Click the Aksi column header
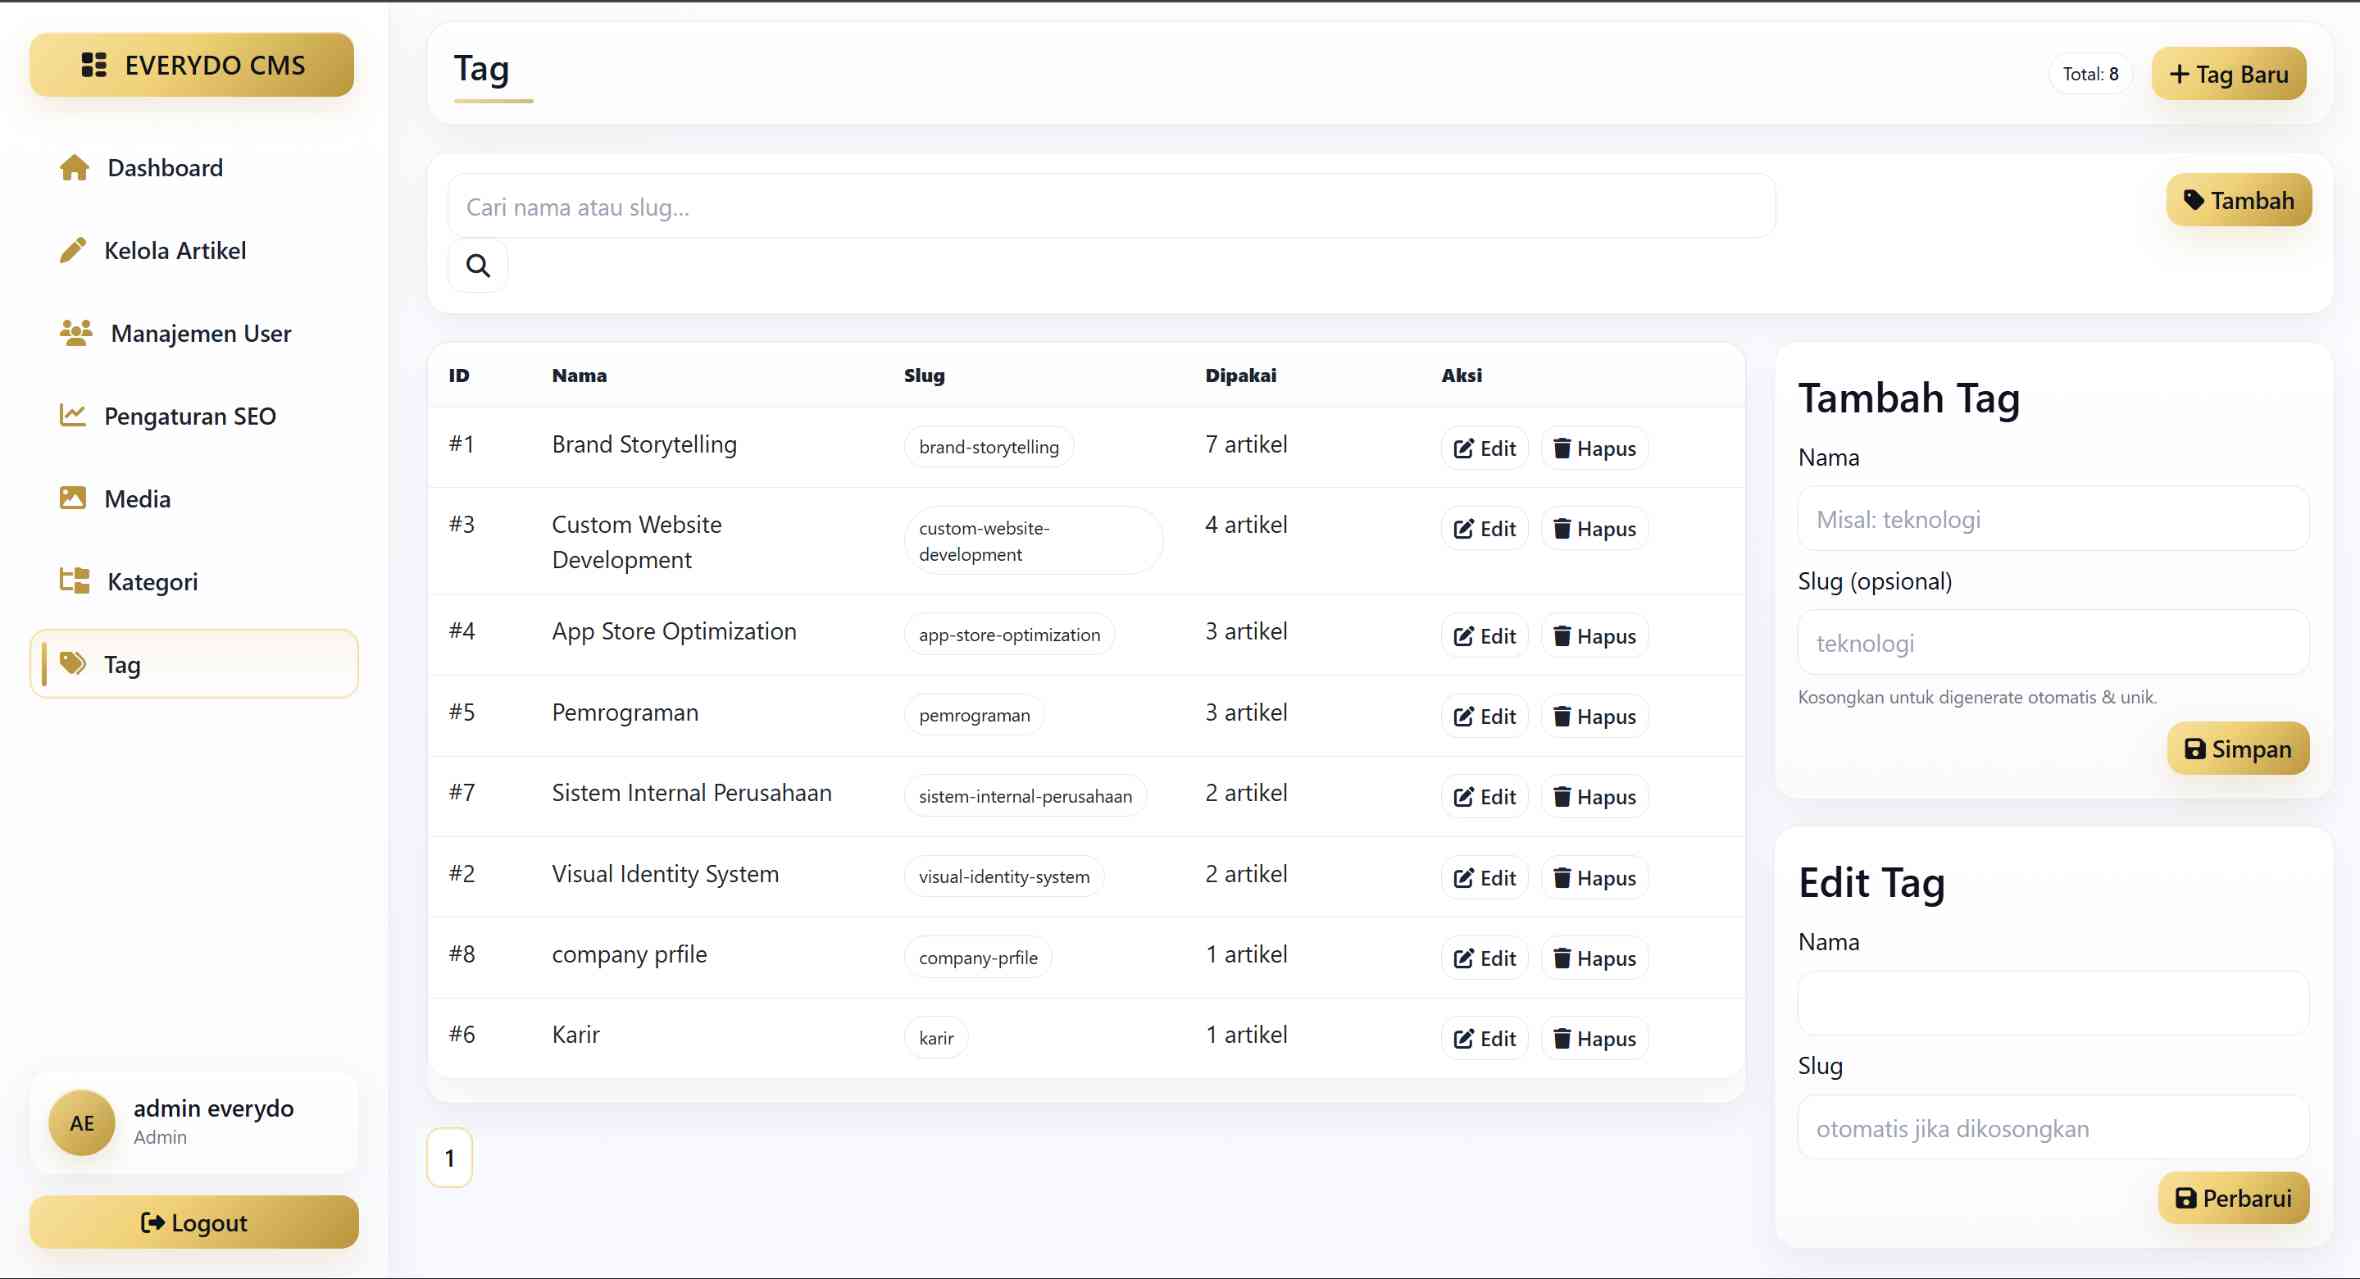This screenshot has height=1279, width=2360. pos(1461,376)
